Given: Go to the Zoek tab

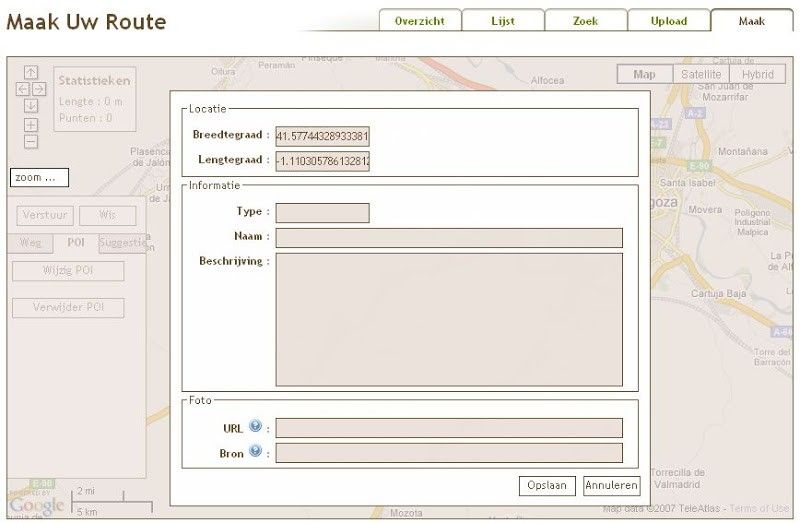Looking at the screenshot, I should tap(586, 21).
